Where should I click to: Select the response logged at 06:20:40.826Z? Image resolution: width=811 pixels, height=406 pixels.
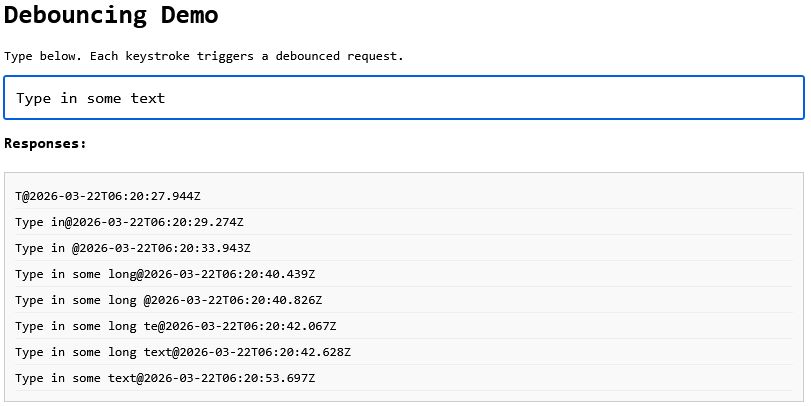[169, 300]
